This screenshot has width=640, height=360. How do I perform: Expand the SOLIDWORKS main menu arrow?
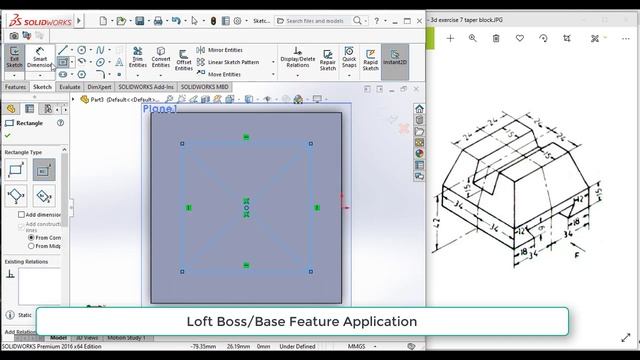click(x=79, y=20)
